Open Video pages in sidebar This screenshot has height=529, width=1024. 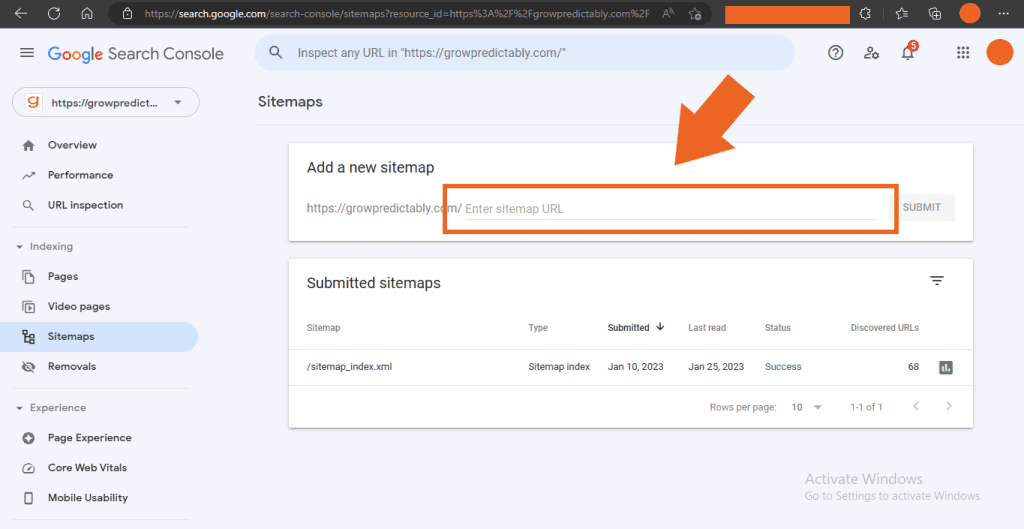(x=78, y=306)
